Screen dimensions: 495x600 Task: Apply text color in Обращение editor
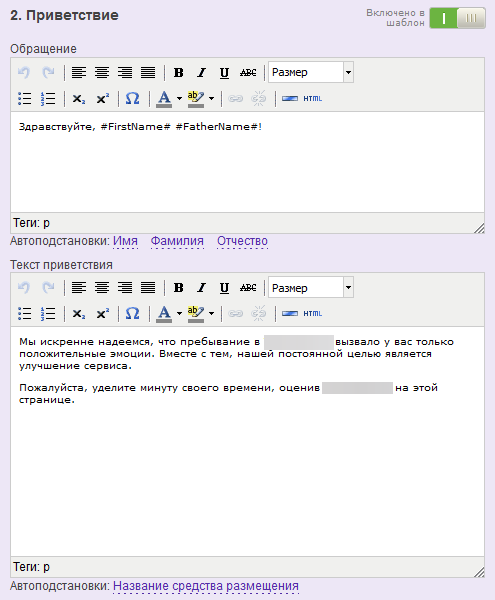pos(164,99)
